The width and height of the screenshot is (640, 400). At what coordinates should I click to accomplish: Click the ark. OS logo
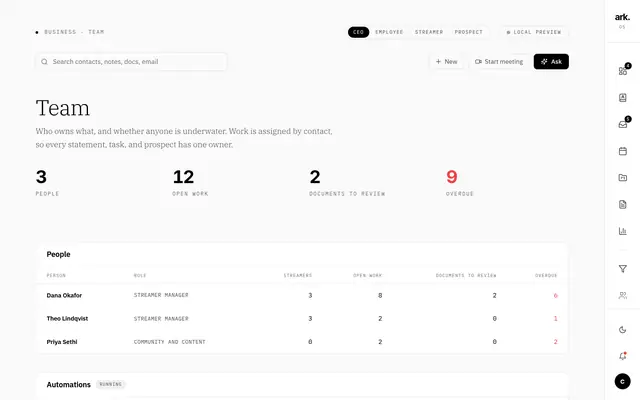point(622,20)
